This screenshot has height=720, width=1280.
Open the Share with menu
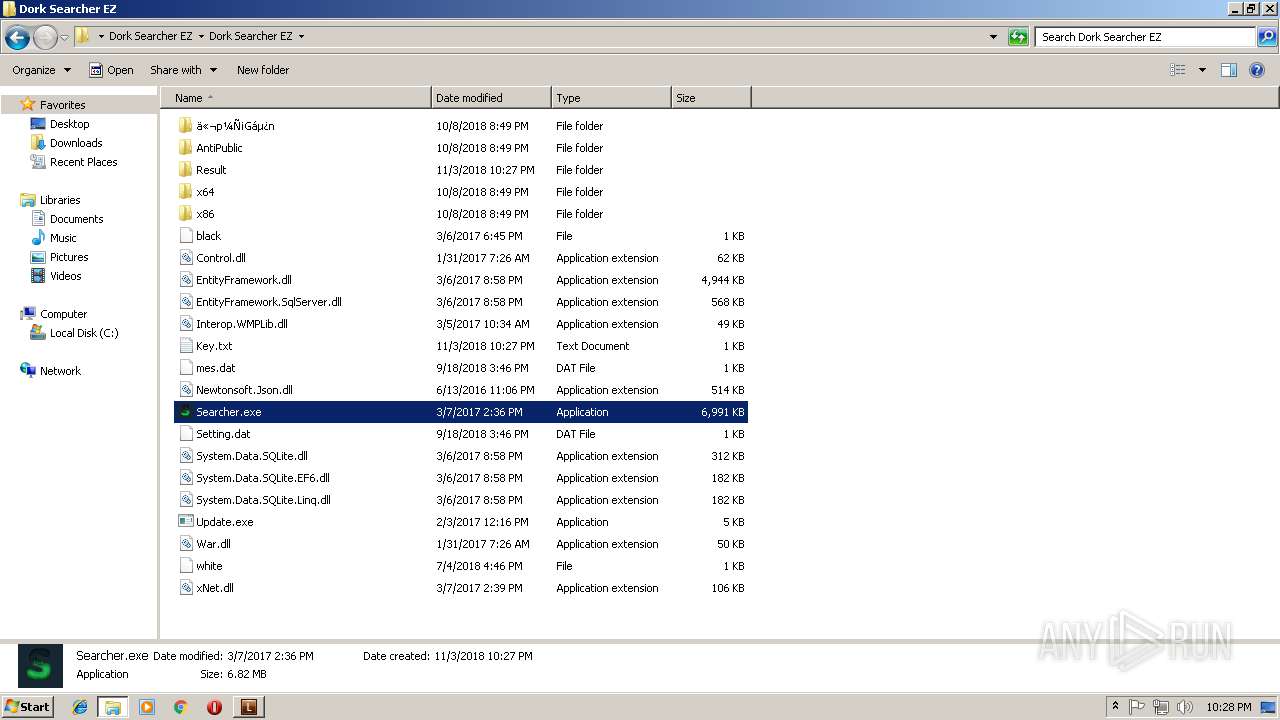[183, 70]
